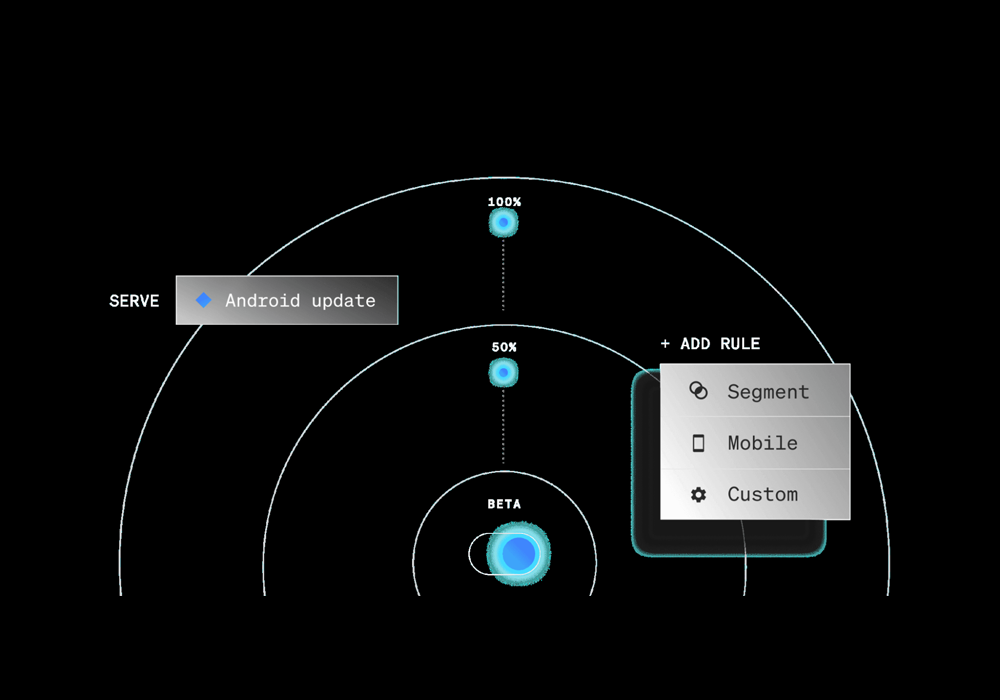Click the + ADD RULE button

click(x=710, y=344)
